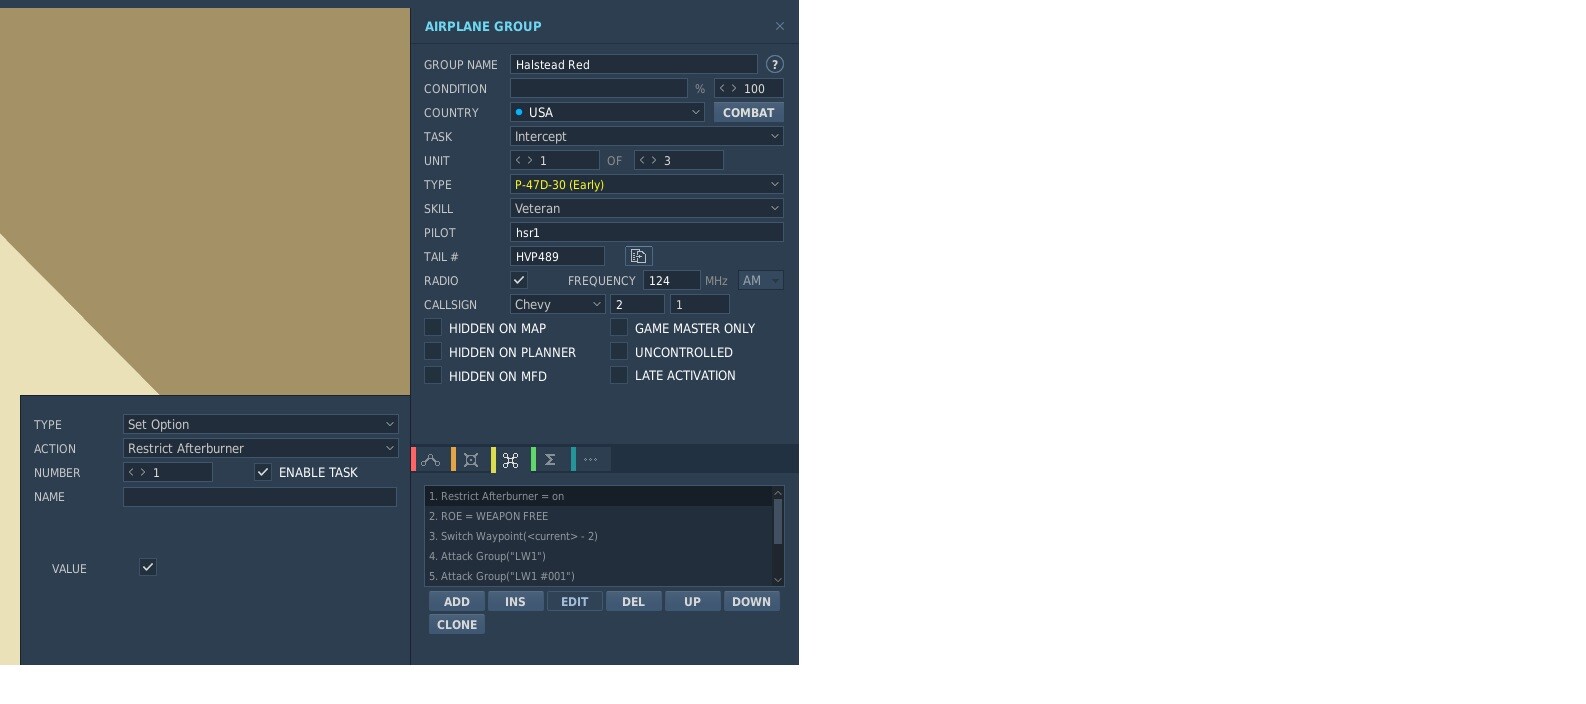Enable GAME MASTER ONLY checkbox
The height and width of the screenshot is (704, 1586).
(619, 327)
